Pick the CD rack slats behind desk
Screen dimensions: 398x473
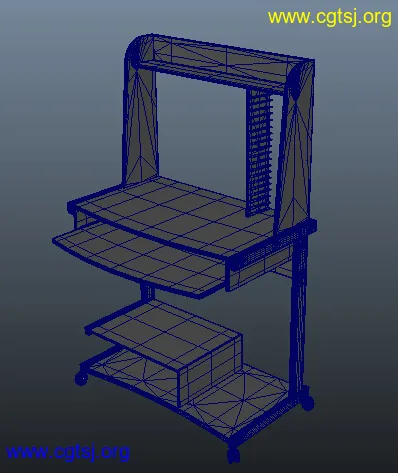pyautogui.click(x=259, y=152)
